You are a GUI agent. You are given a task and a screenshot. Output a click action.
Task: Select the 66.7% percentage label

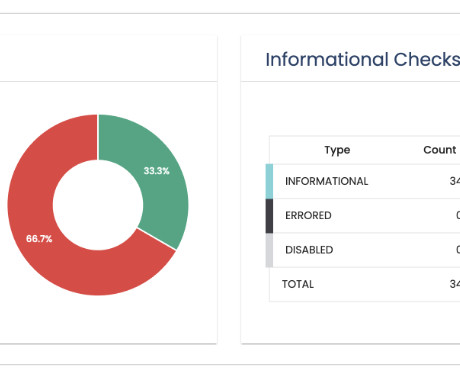(39, 239)
